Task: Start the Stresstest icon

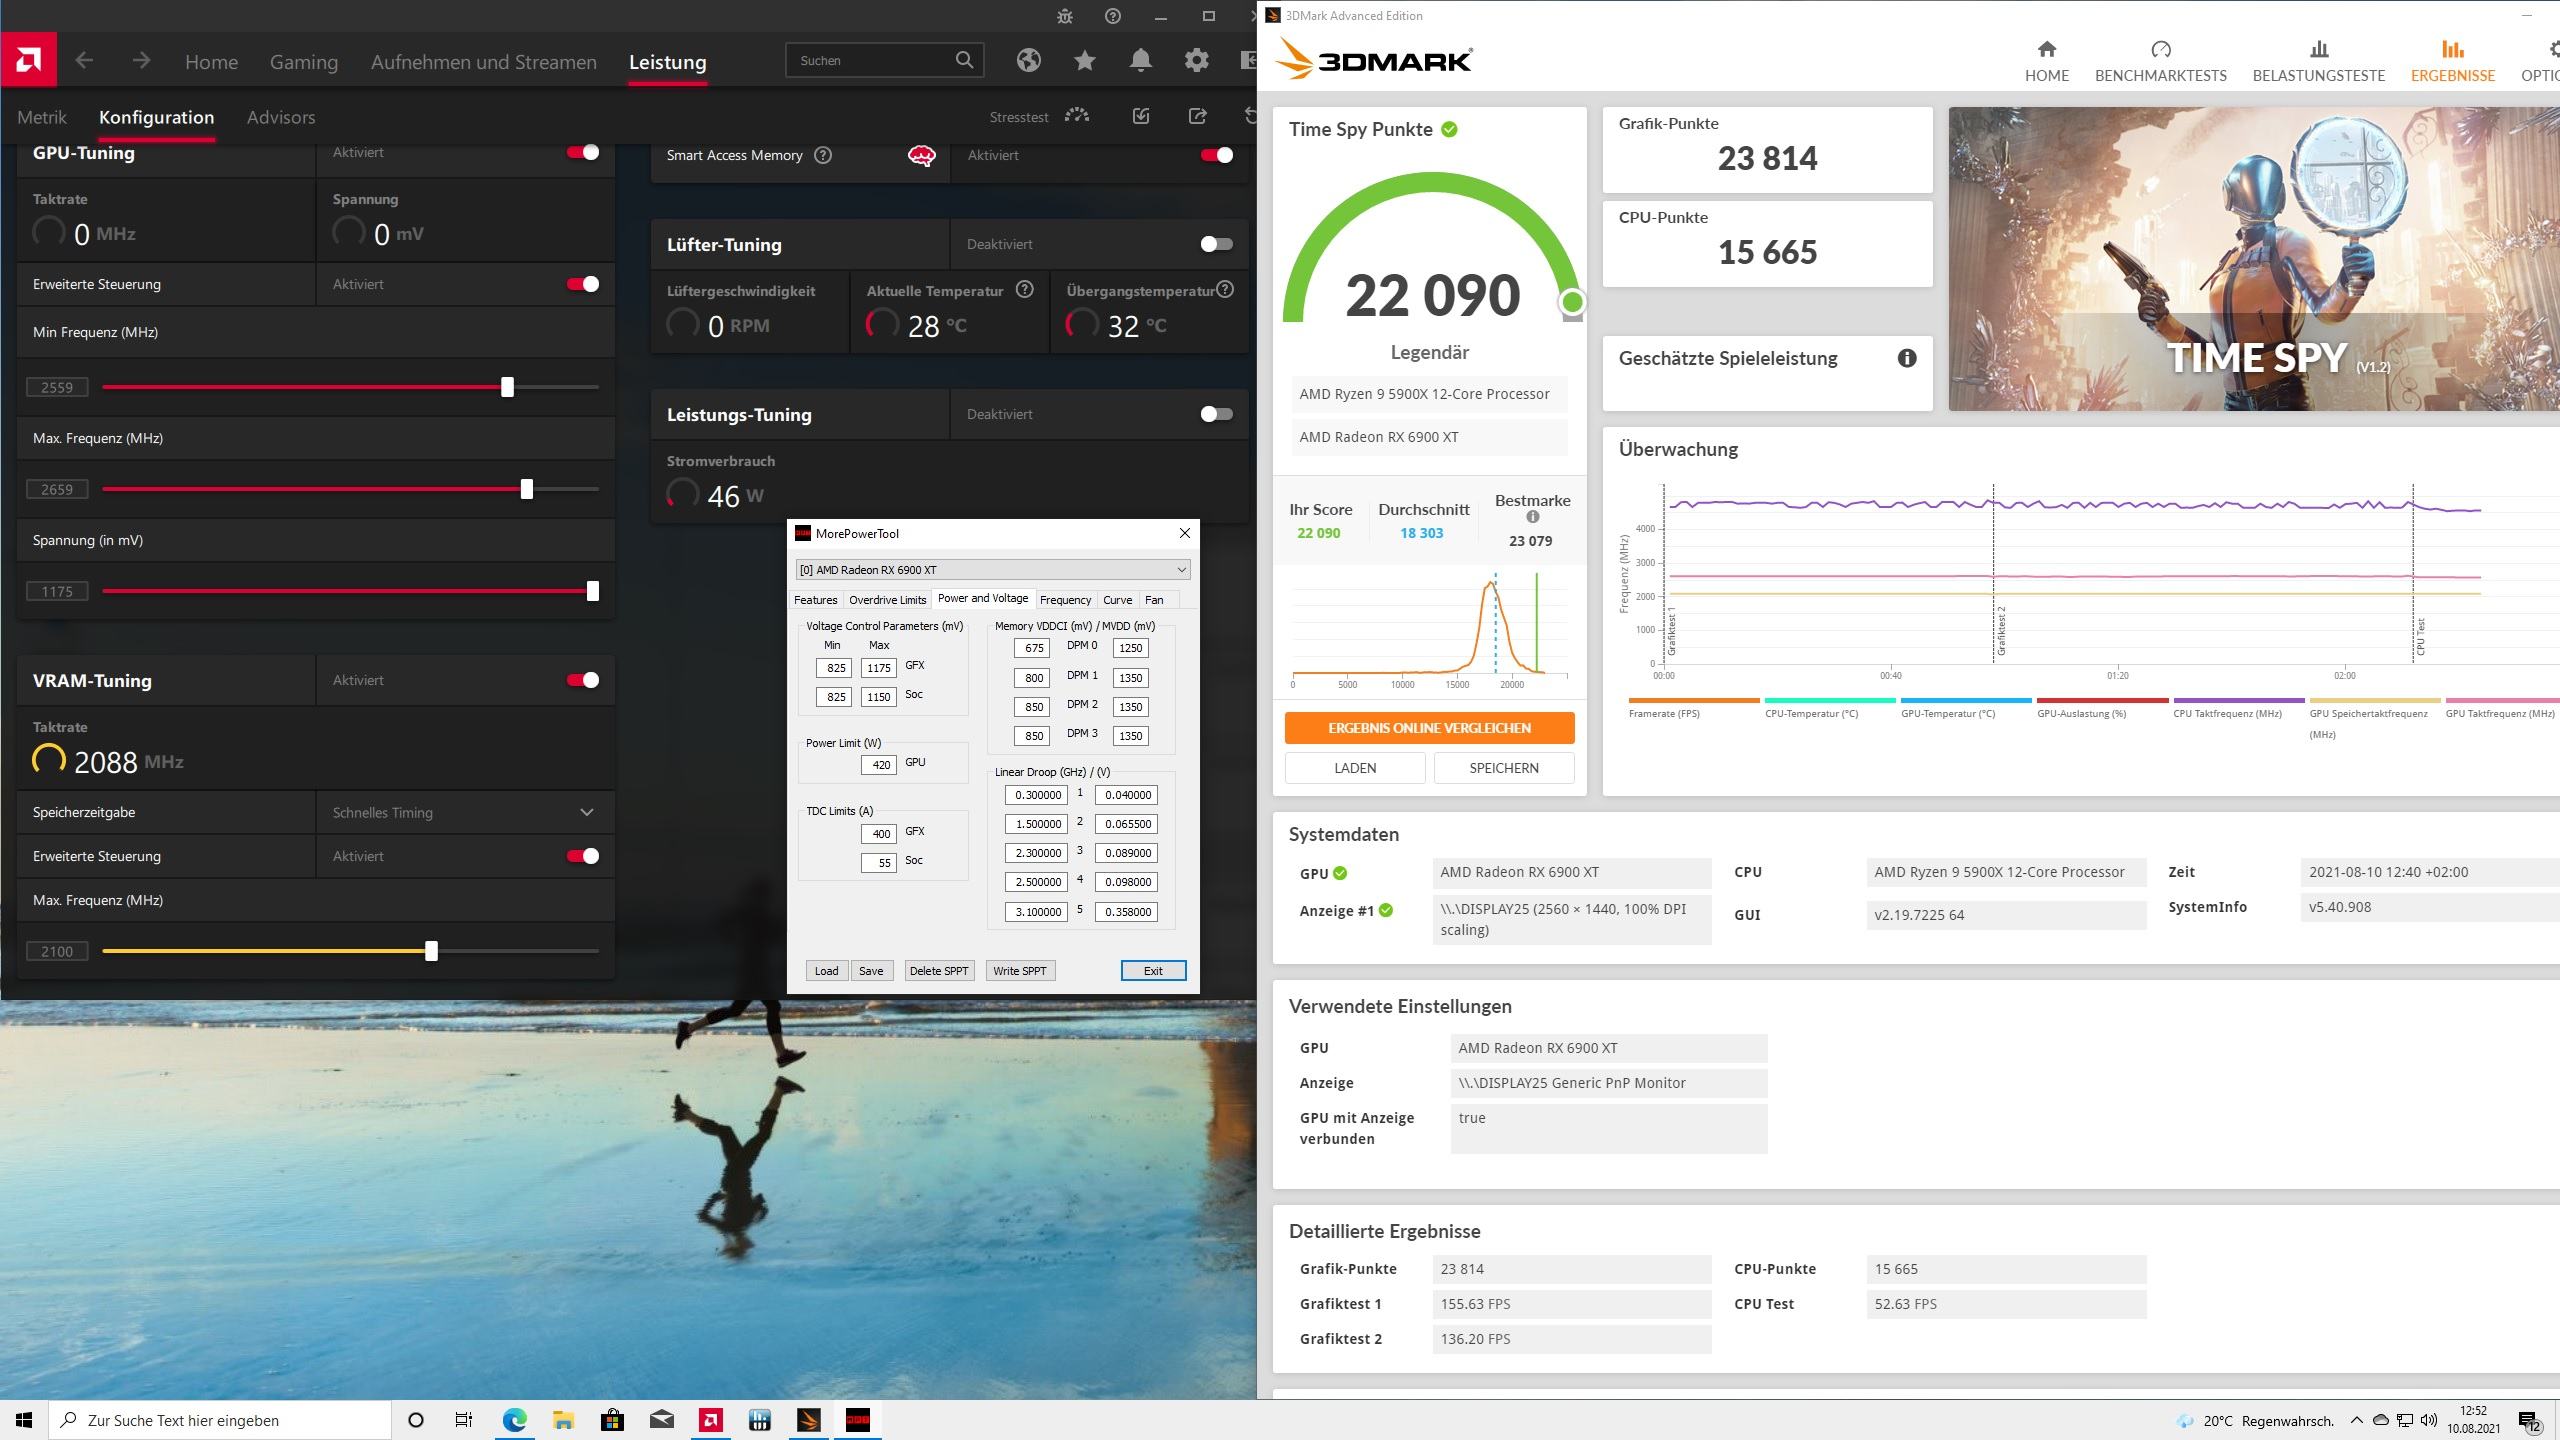Action: (x=1077, y=116)
